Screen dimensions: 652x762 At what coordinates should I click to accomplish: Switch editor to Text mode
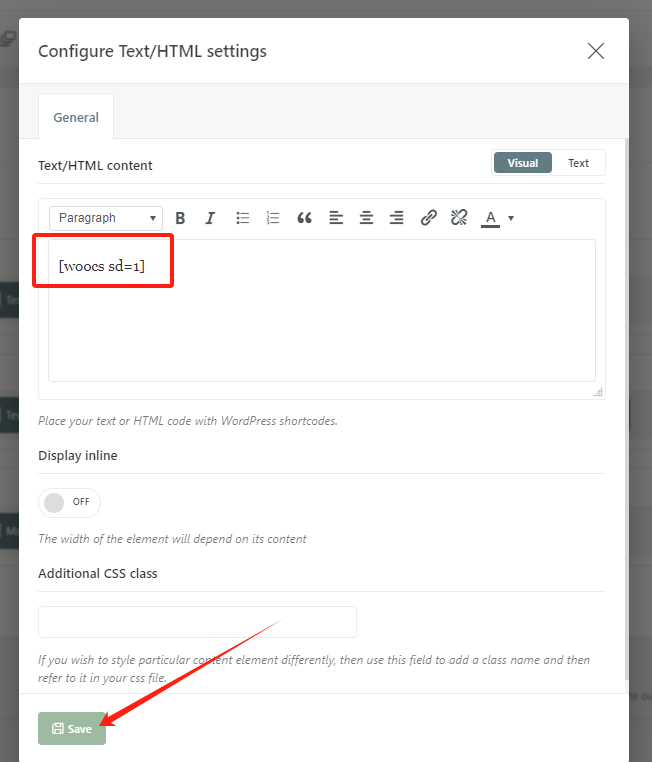click(578, 163)
